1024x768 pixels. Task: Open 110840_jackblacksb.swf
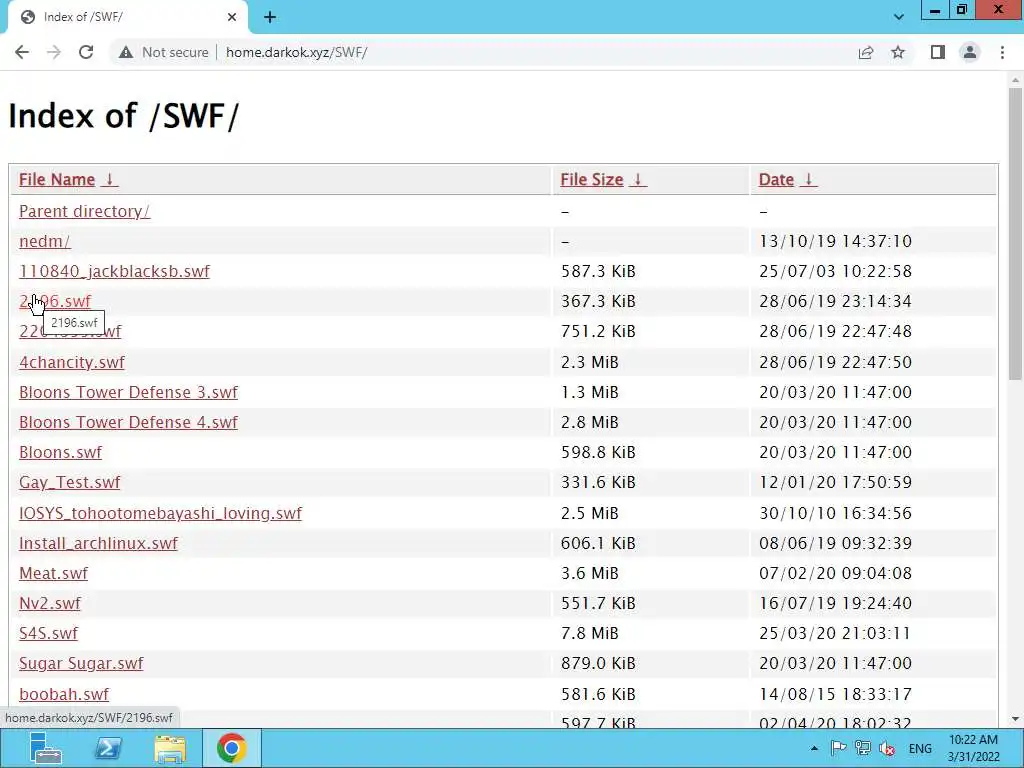[114, 272]
